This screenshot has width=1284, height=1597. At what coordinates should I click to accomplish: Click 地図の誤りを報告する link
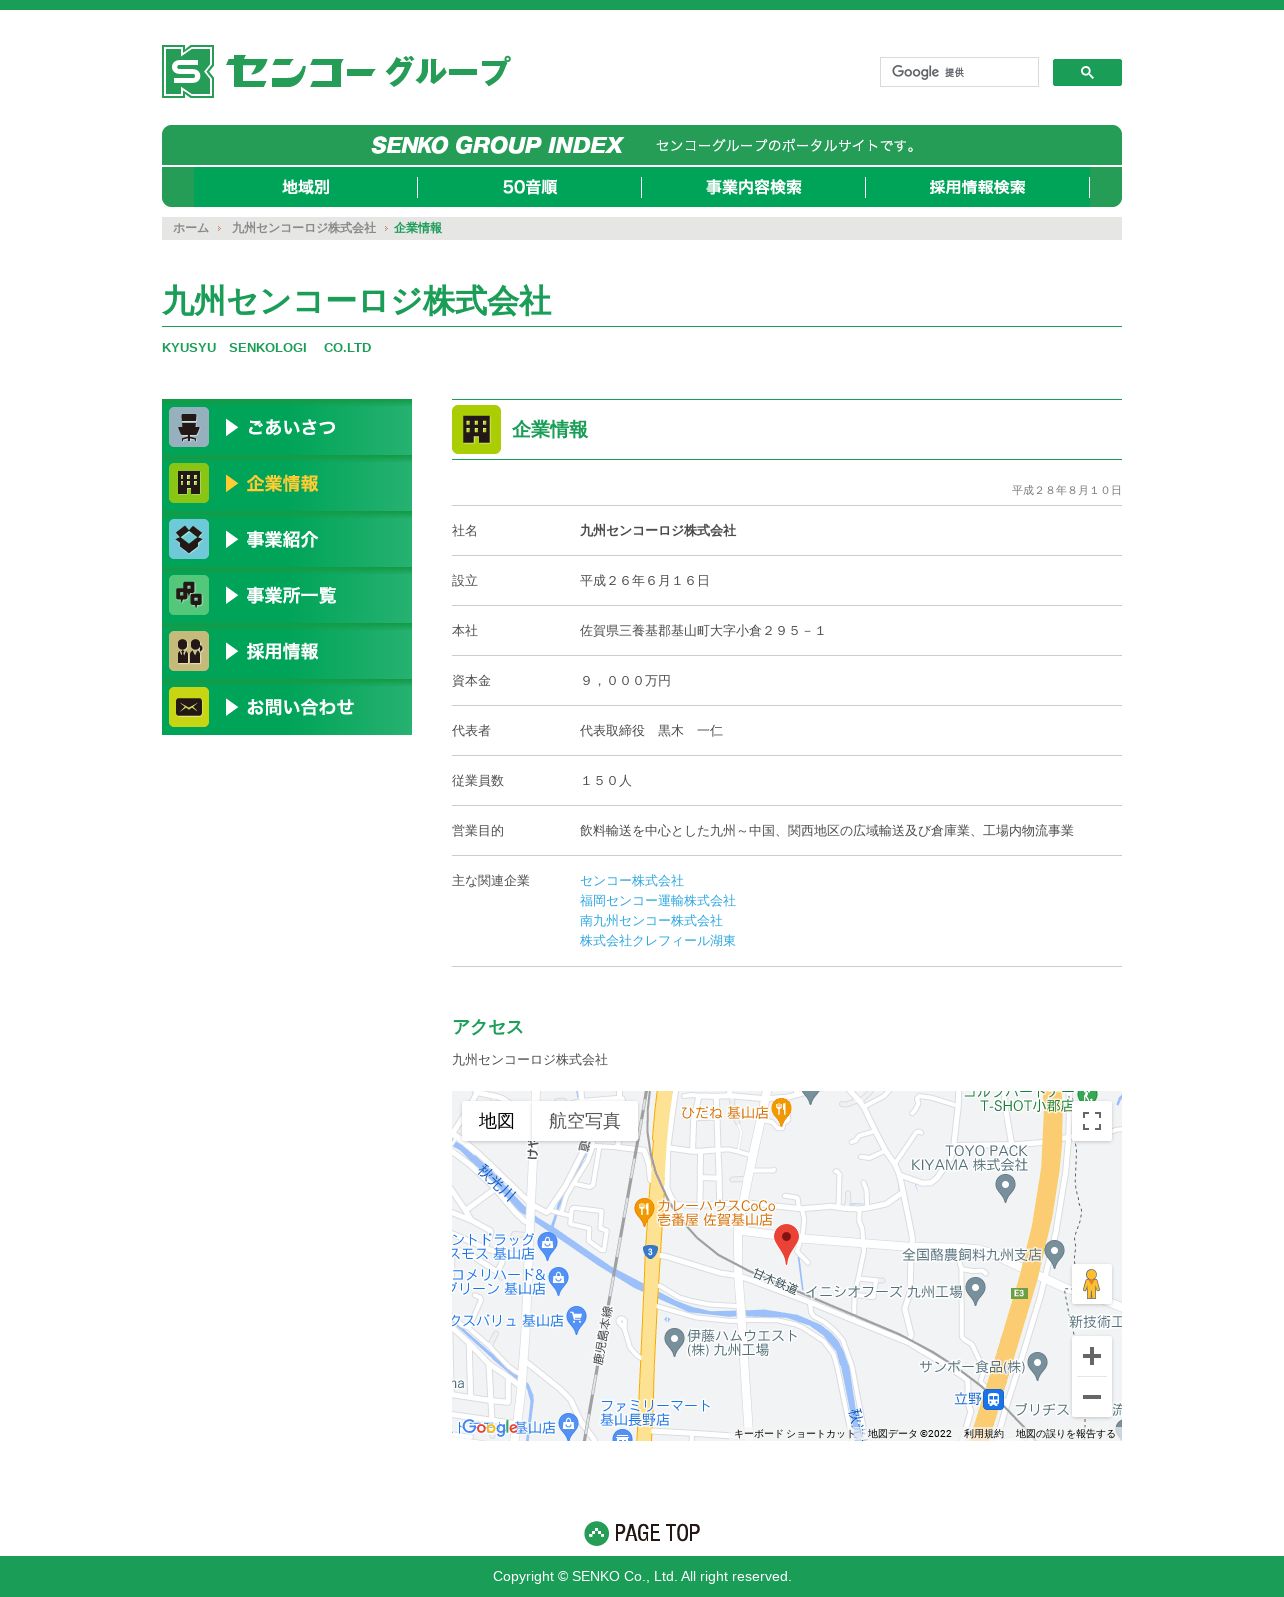click(1066, 1433)
